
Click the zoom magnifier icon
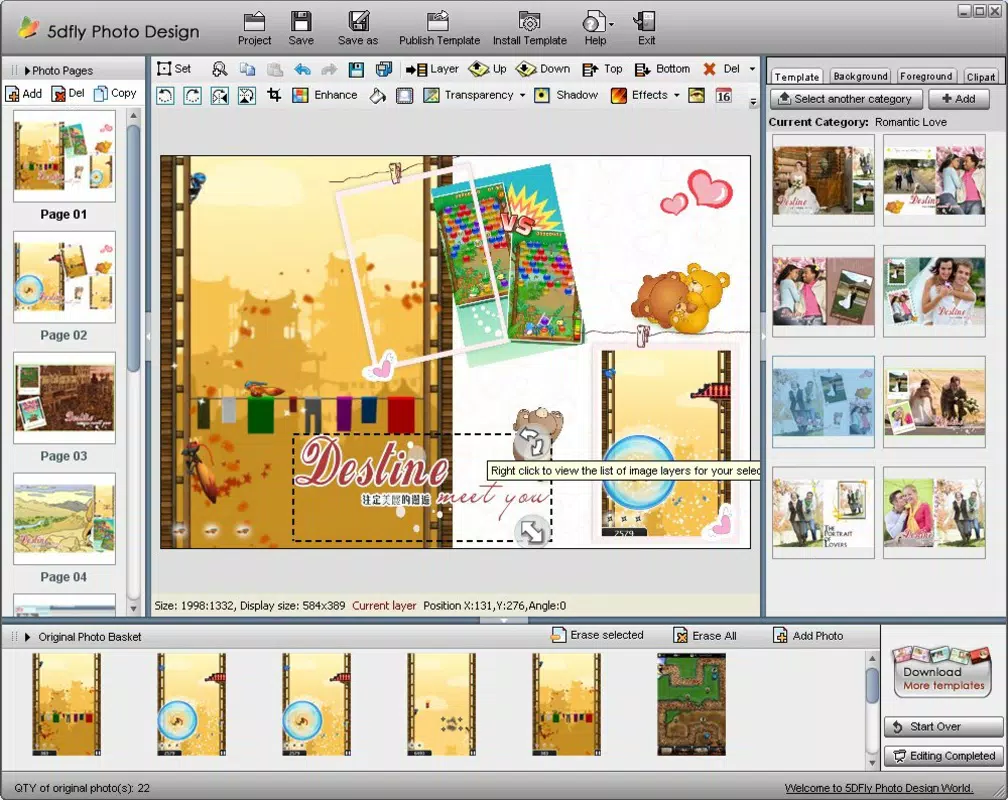[x=220, y=69]
